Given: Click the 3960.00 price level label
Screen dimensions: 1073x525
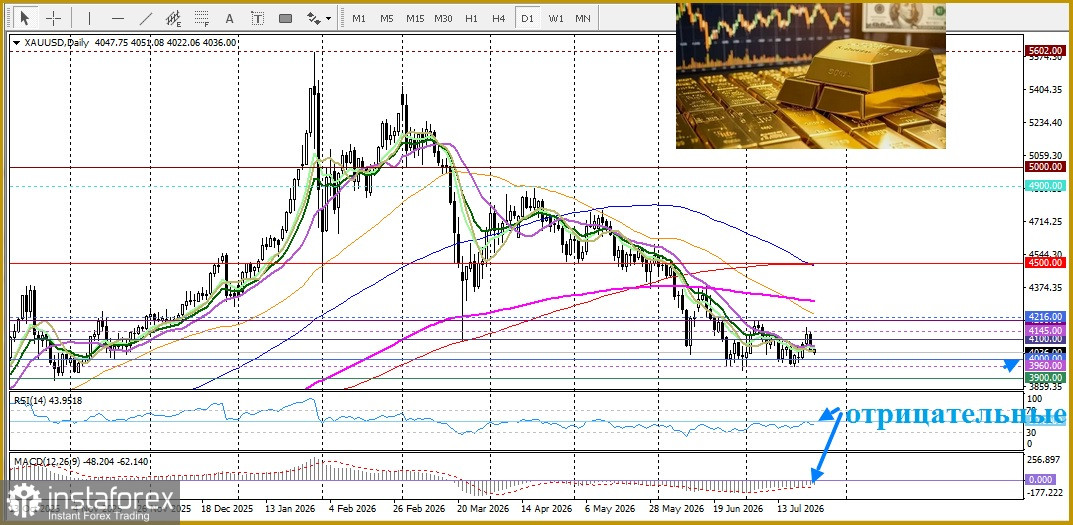Looking at the screenshot, I should pyautogui.click(x=1046, y=366).
